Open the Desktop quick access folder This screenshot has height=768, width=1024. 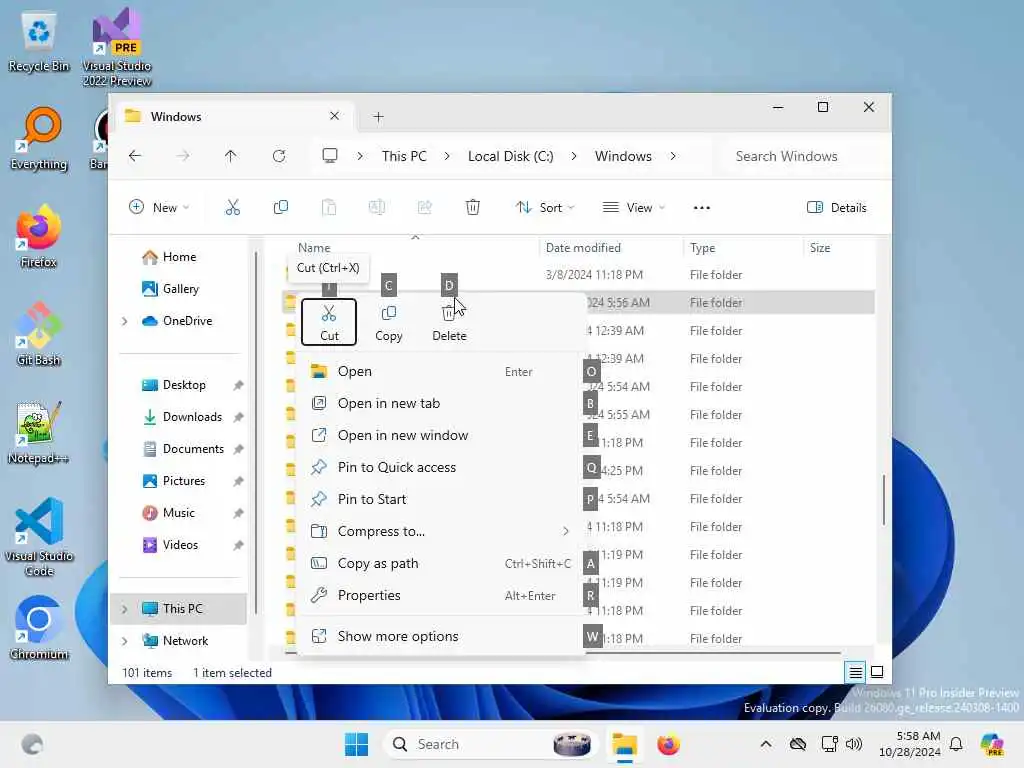(x=184, y=385)
